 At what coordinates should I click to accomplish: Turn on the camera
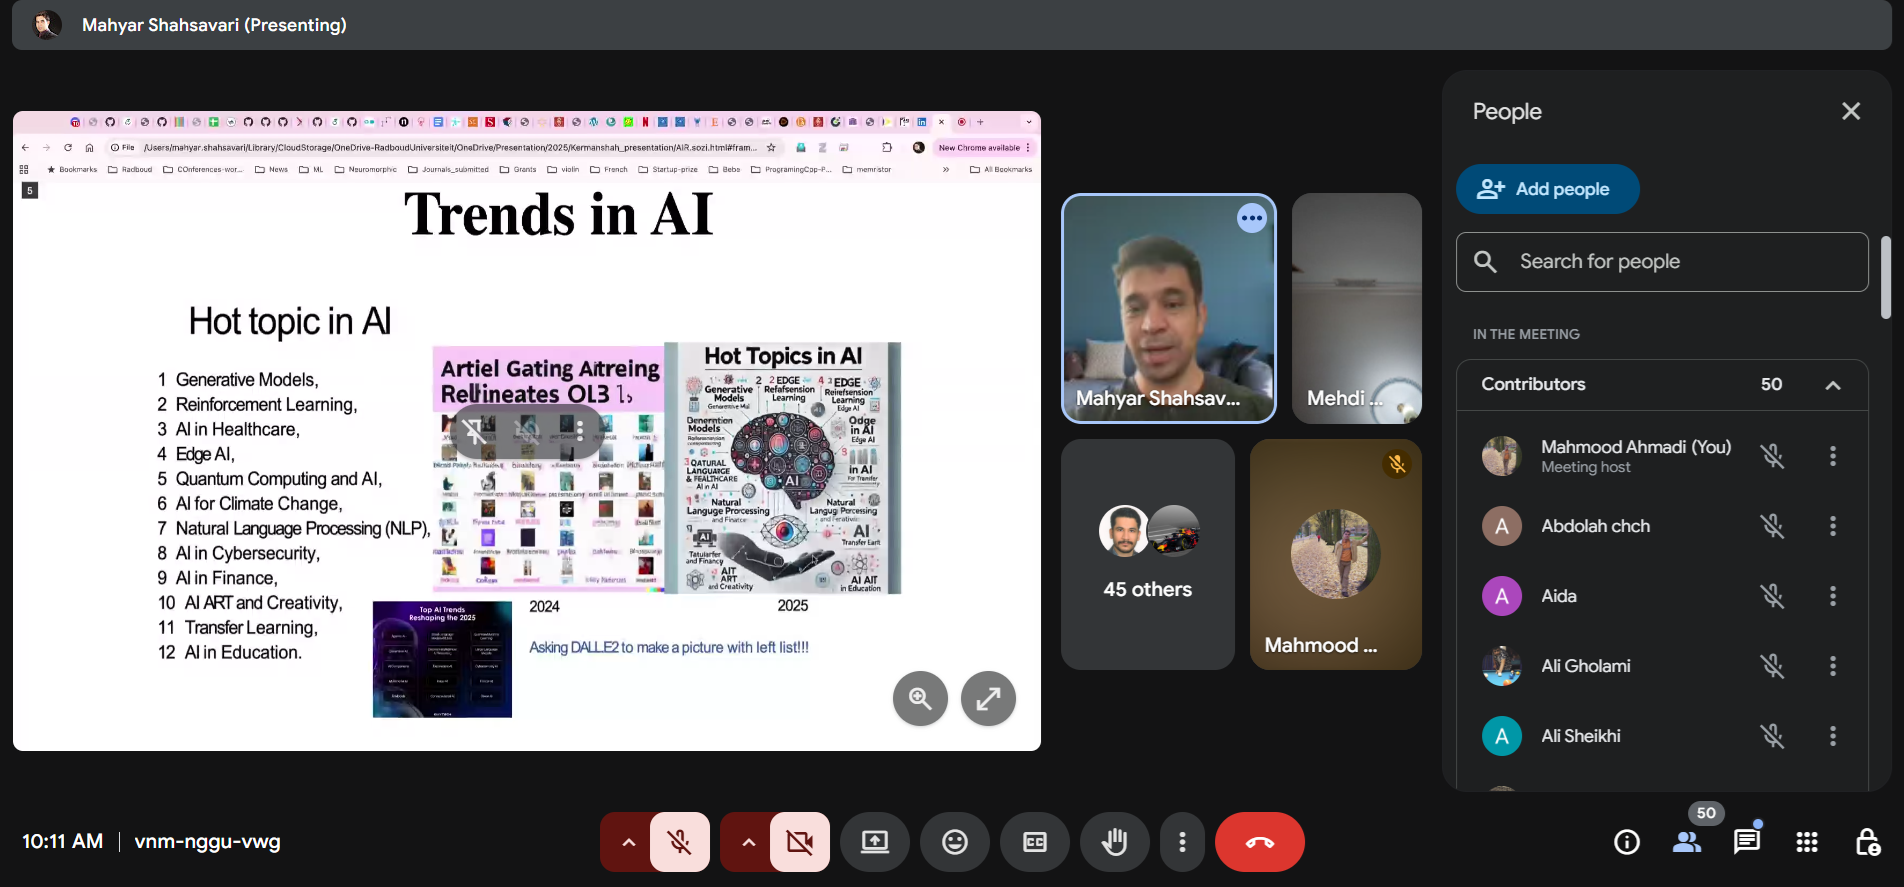pyautogui.click(x=800, y=842)
